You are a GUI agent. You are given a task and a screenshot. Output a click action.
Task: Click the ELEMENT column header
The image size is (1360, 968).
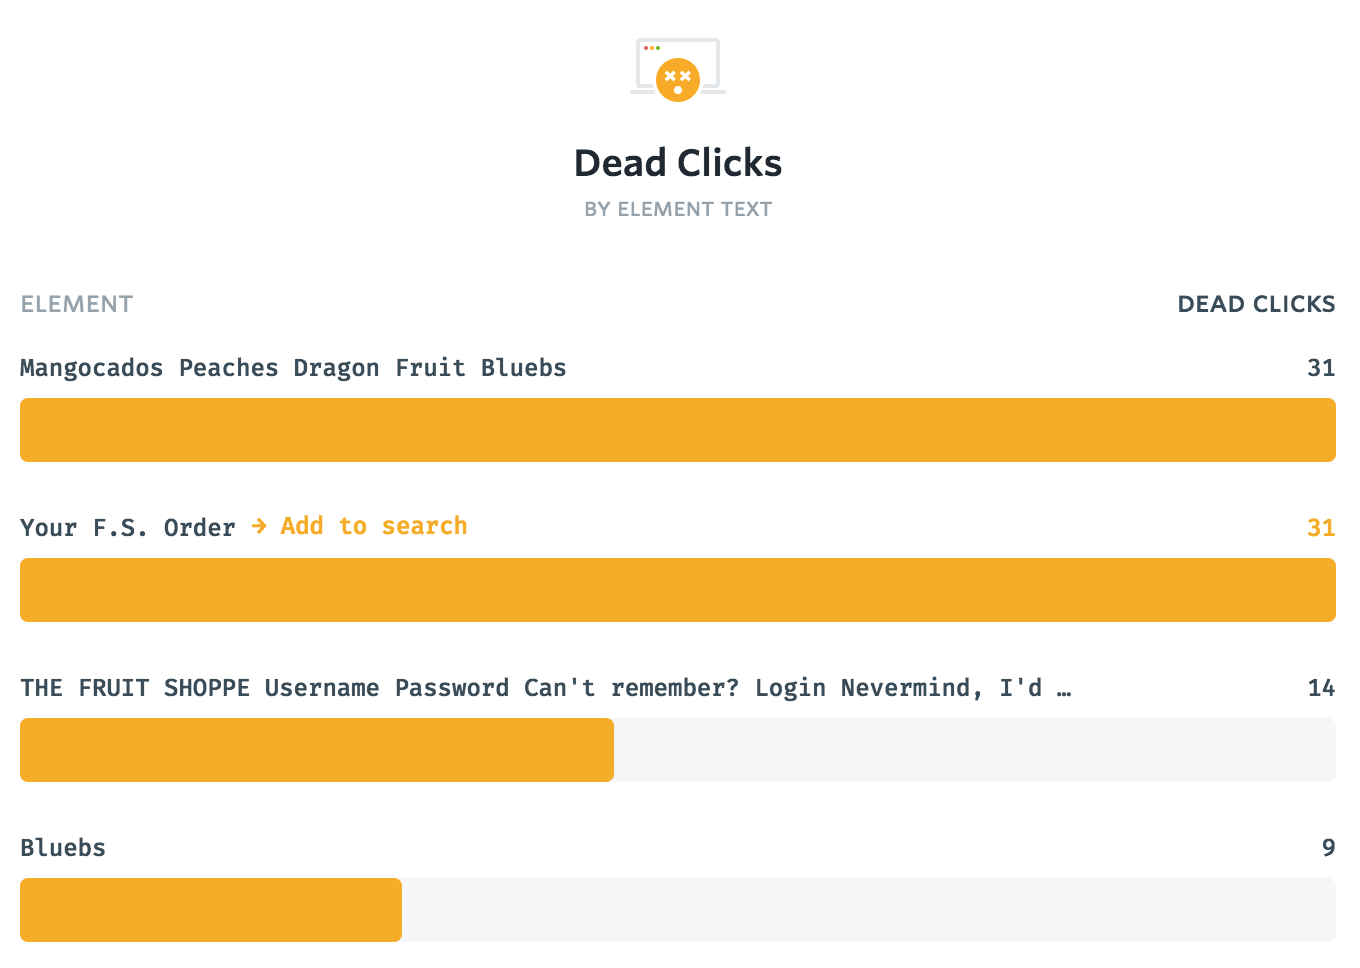77,304
